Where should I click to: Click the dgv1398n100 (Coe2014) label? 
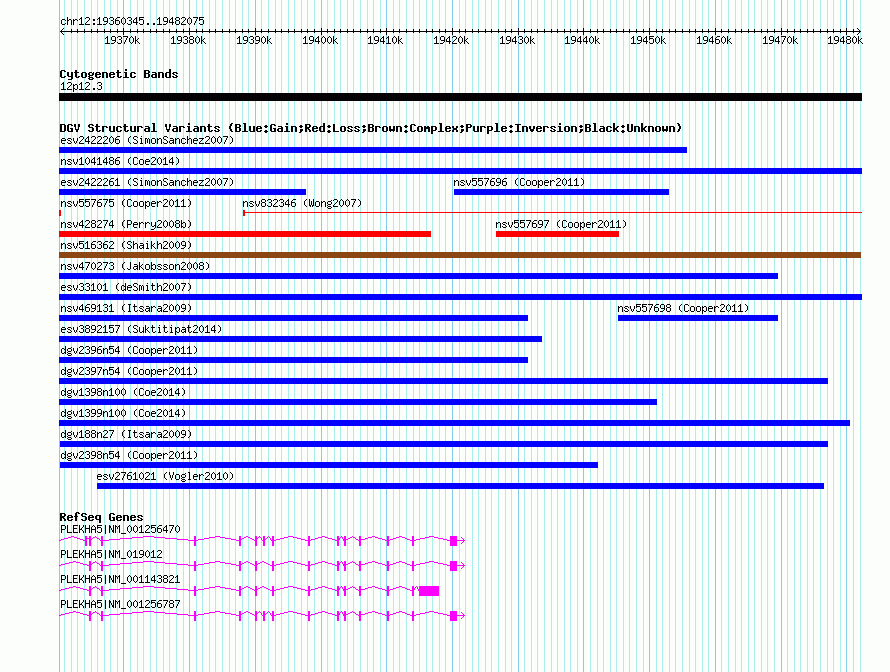point(123,392)
